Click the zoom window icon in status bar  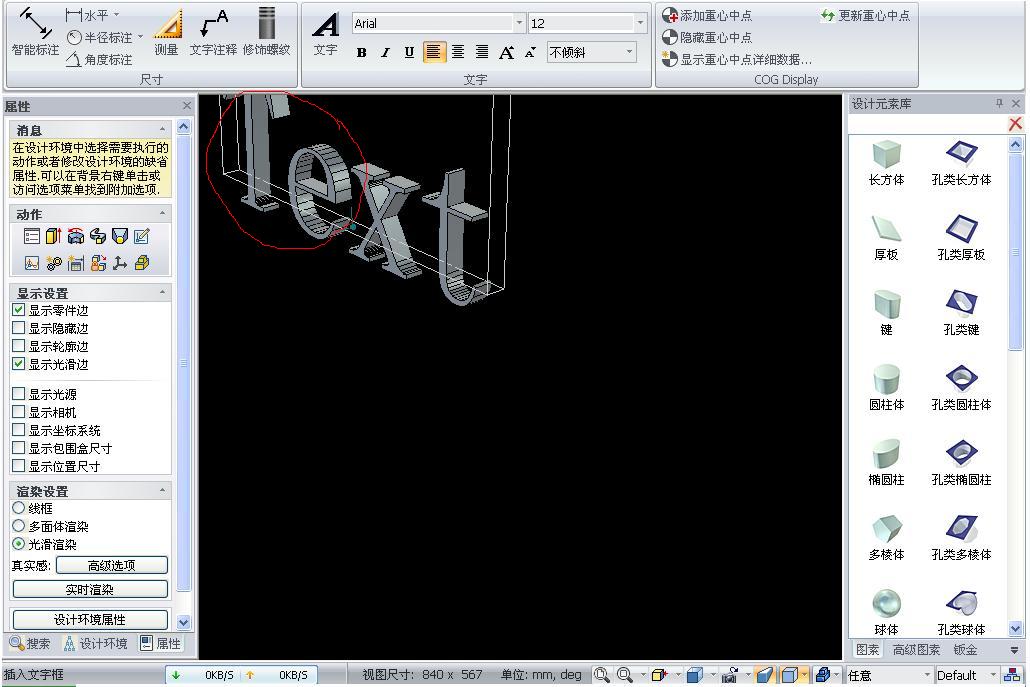601,675
